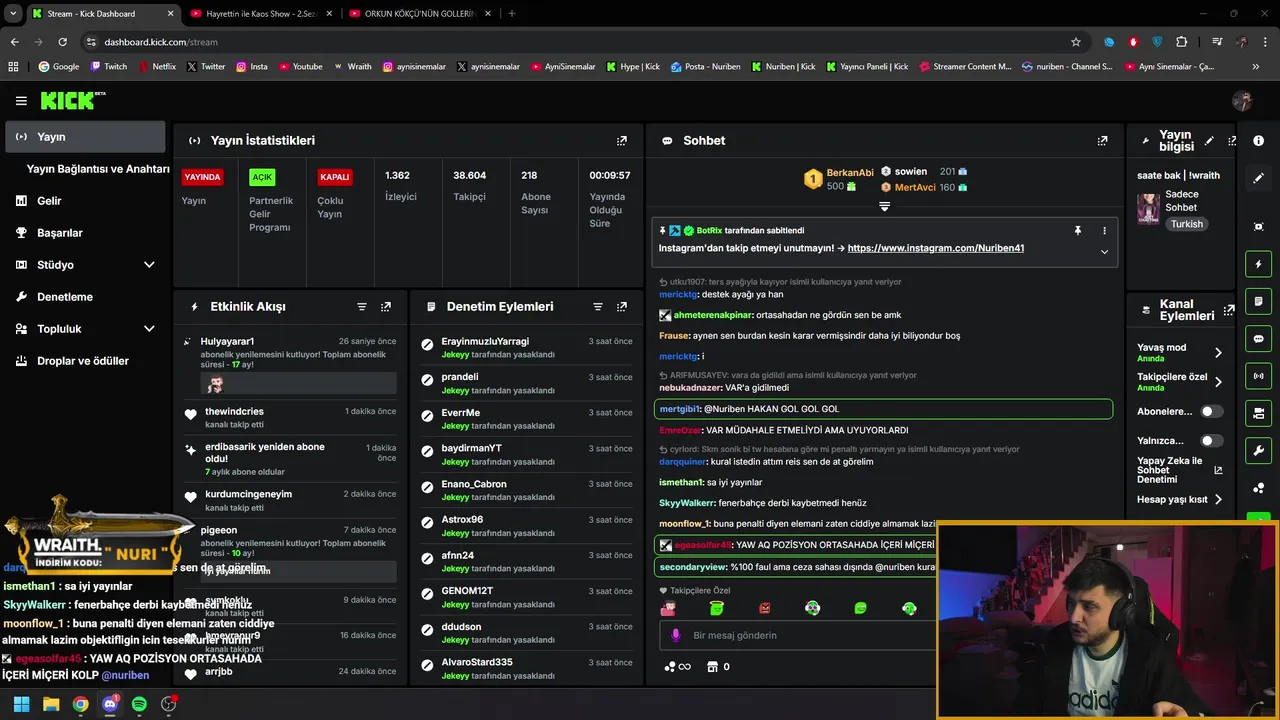The width and height of the screenshot is (1280, 720).
Task: Click the wrench icon in right sidebar
Action: click(x=1259, y=451)
